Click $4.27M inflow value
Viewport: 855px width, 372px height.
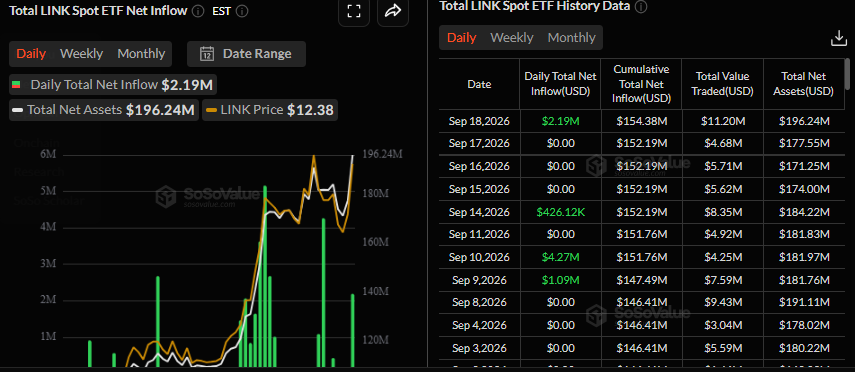tap(560, 257)
